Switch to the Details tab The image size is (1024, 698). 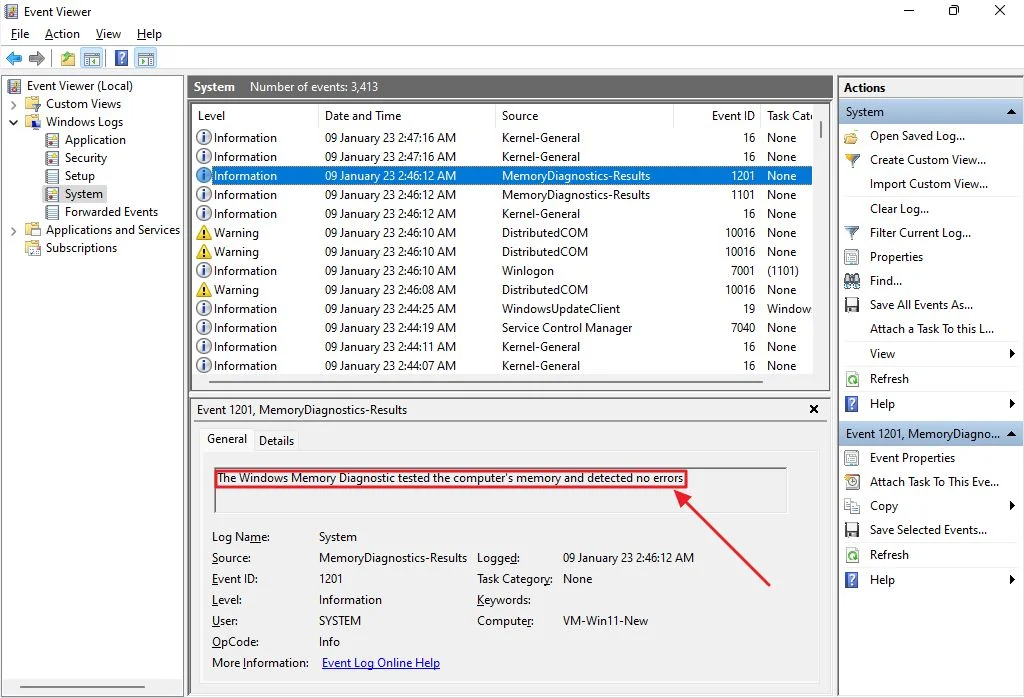[x=276, y=441]
